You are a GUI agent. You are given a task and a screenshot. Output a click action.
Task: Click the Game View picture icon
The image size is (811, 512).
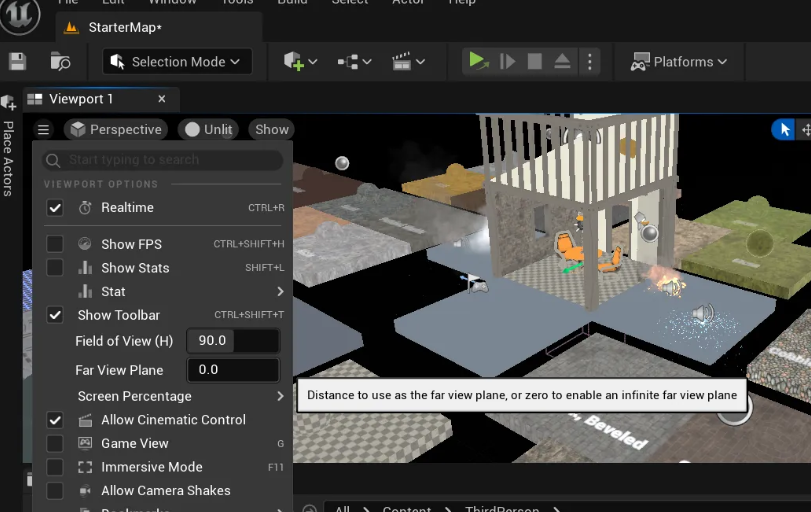click(85, 443)
